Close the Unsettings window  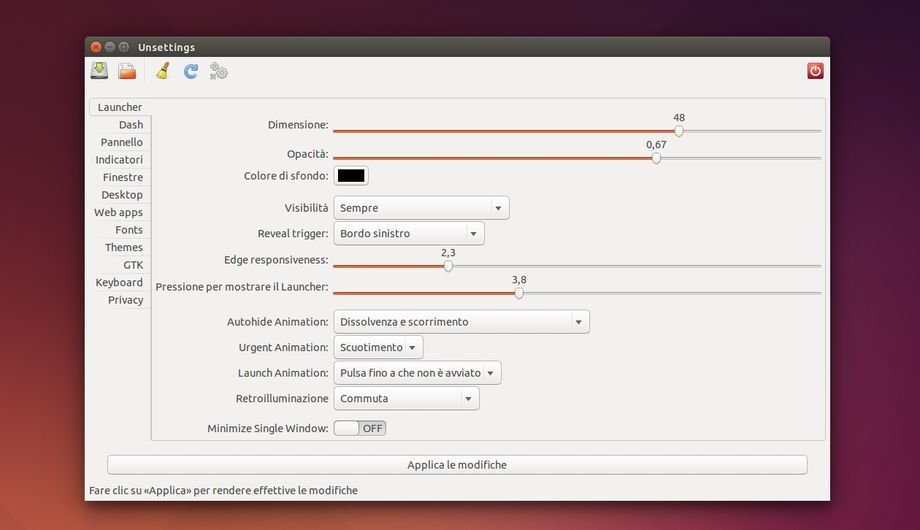96,47
